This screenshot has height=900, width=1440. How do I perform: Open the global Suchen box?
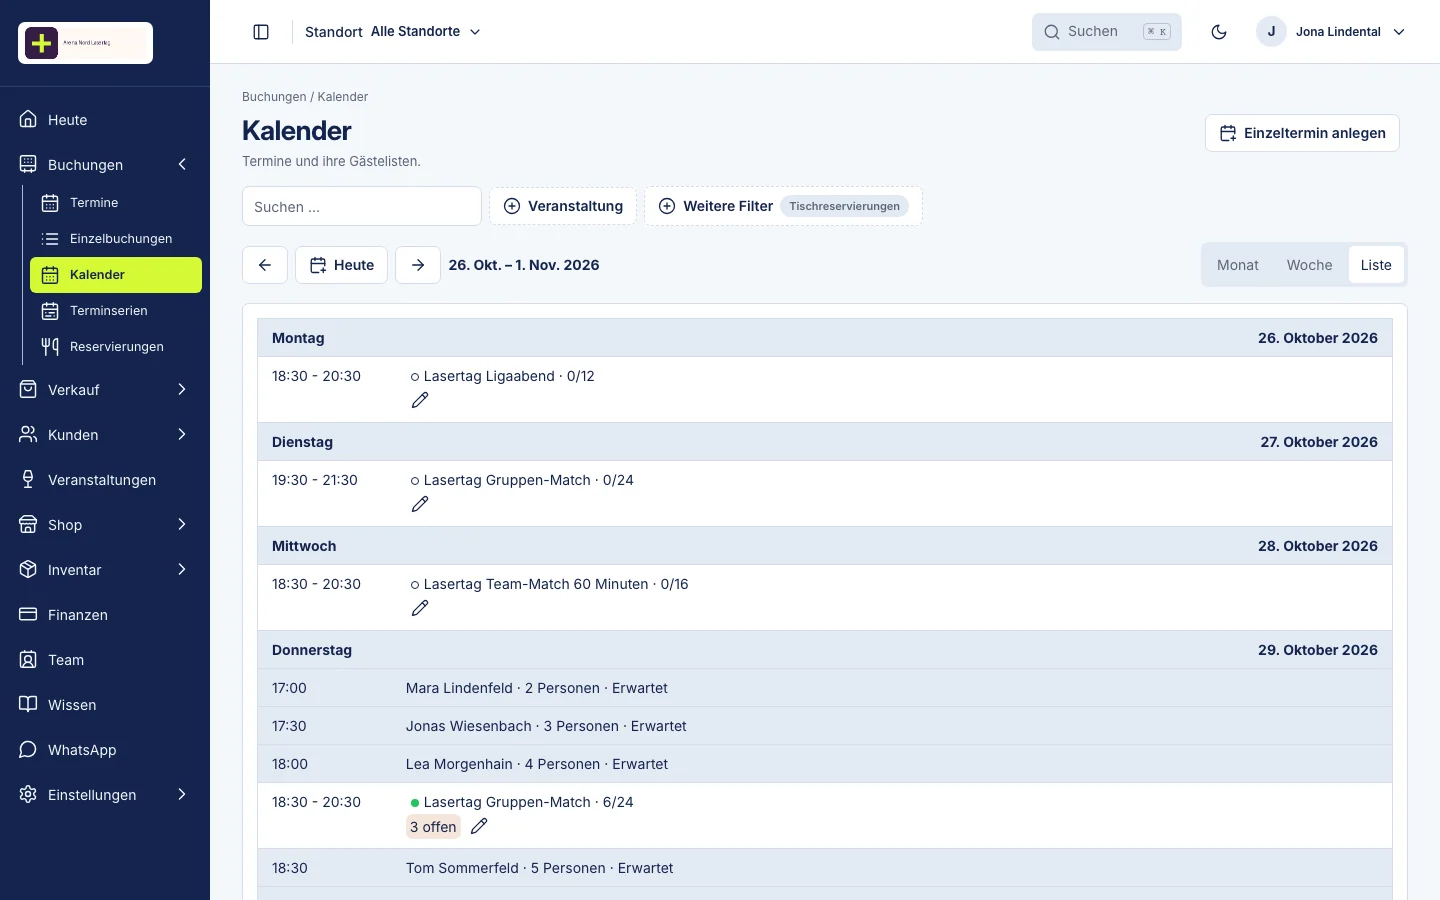(x=1107, y=32)
